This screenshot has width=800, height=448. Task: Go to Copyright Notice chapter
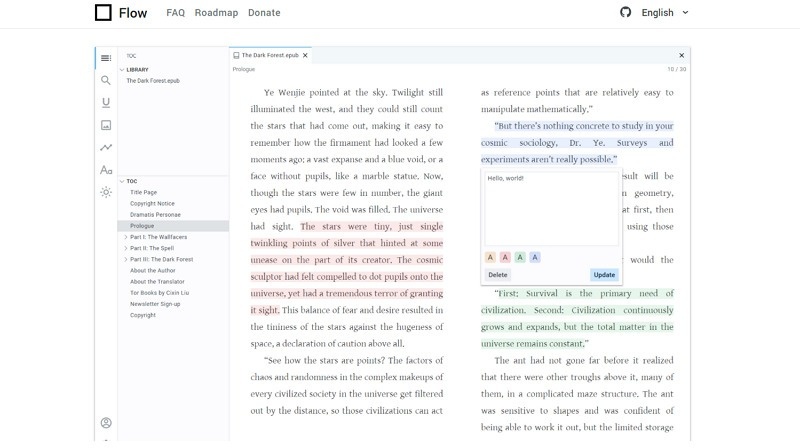[x=152, y=204]
